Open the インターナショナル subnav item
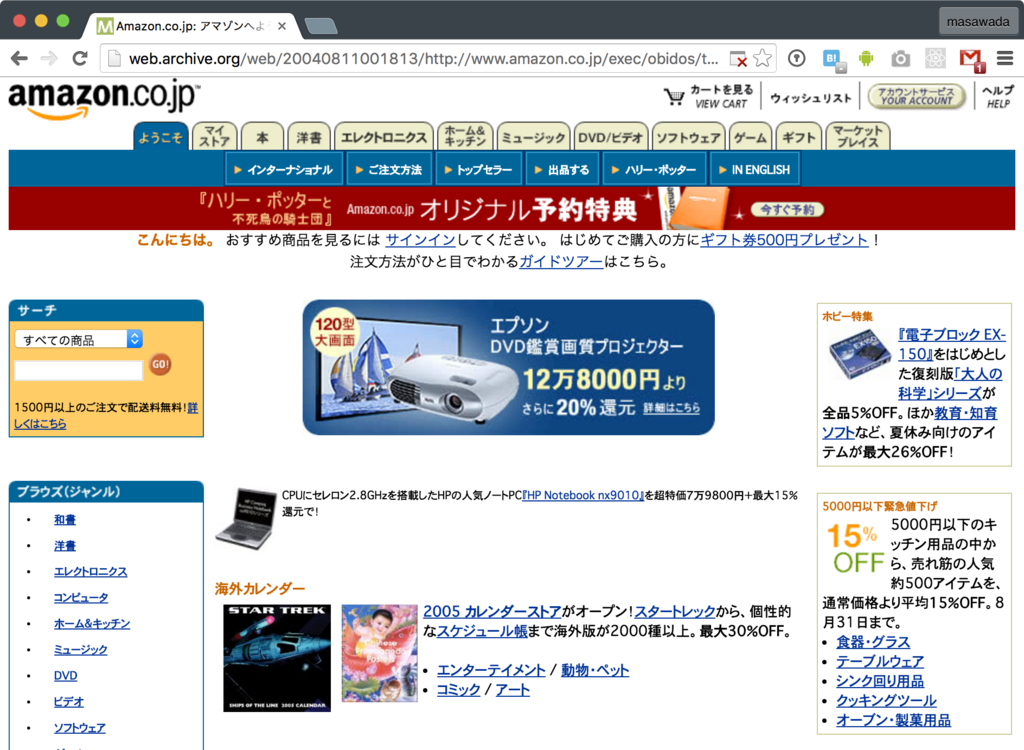This screenshot has height=750, width=1024. 283,170
